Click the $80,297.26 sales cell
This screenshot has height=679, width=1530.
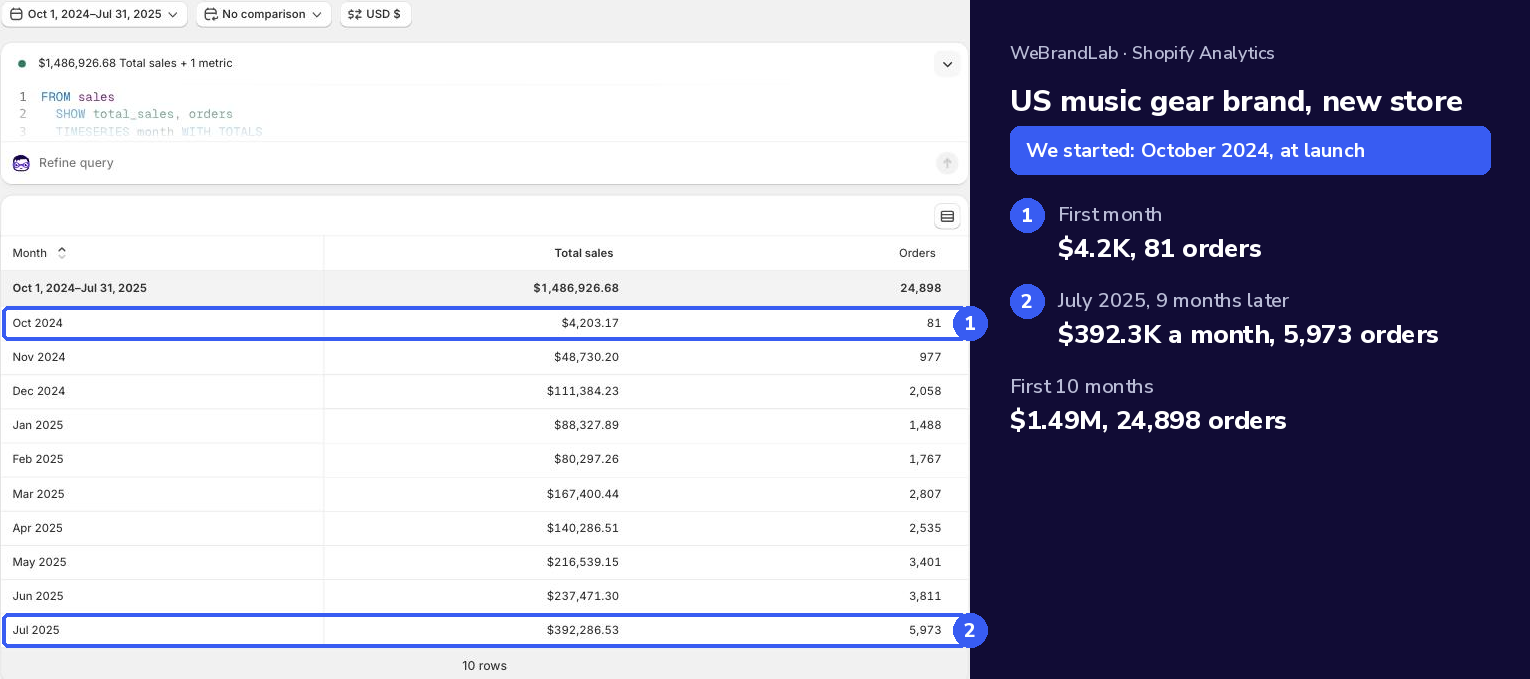(587, 459)
